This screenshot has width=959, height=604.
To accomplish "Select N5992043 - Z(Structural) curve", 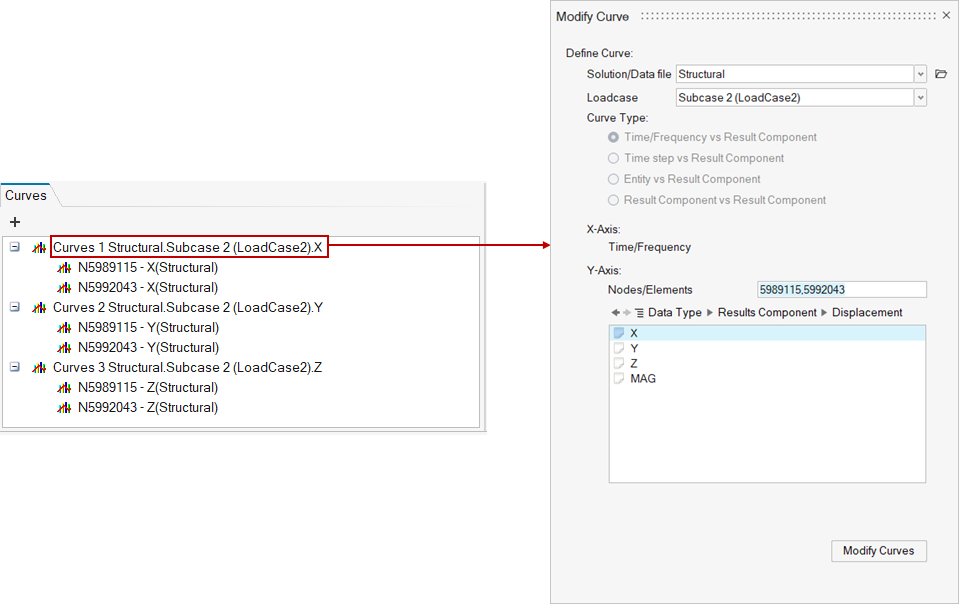I will [148, 408].
